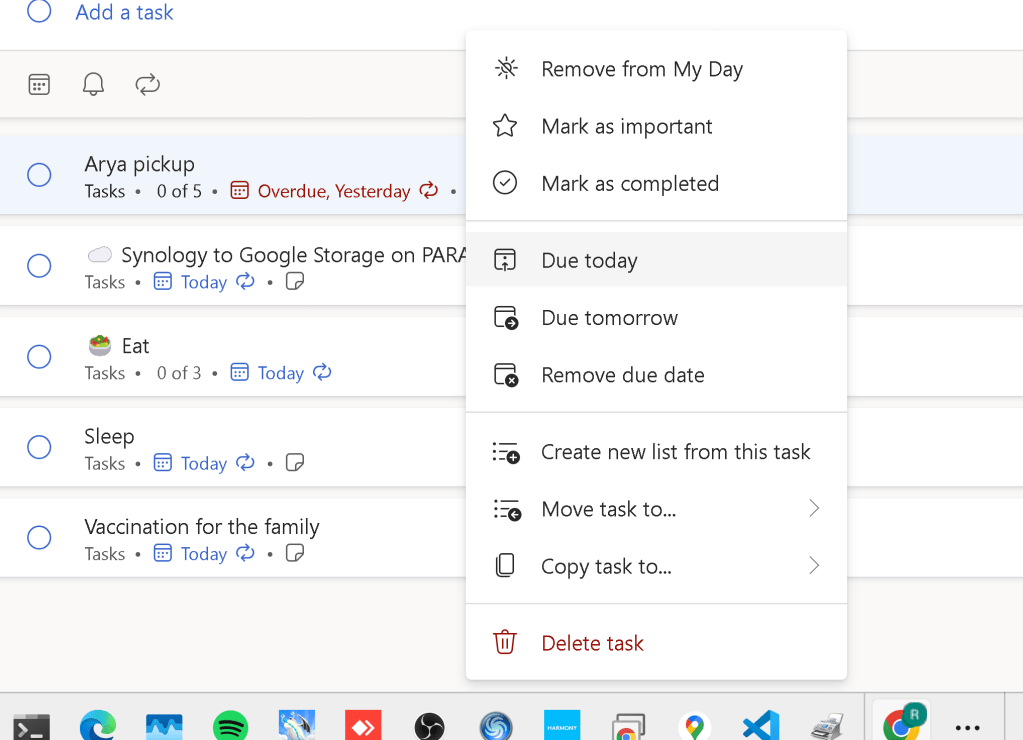Choose Remove from My Day
The width and height of the screenshot is (1023, 740).
click(656, 69)
